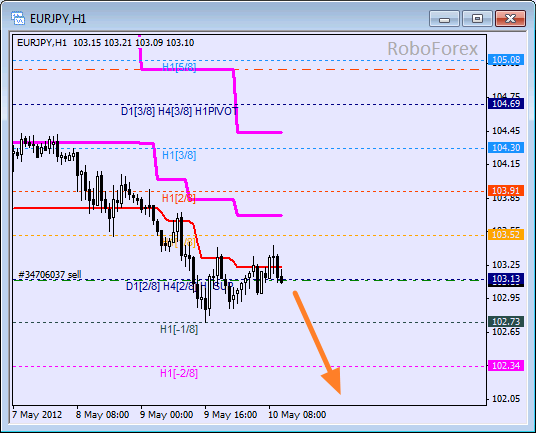Select the 105.08 blue price label
Viewport: 536px width, 433px height.
(x=506, y=60)
